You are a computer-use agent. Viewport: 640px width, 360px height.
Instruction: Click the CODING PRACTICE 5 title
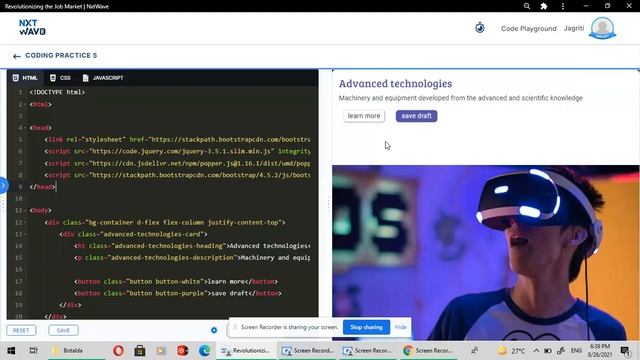(x=61, y=56)
